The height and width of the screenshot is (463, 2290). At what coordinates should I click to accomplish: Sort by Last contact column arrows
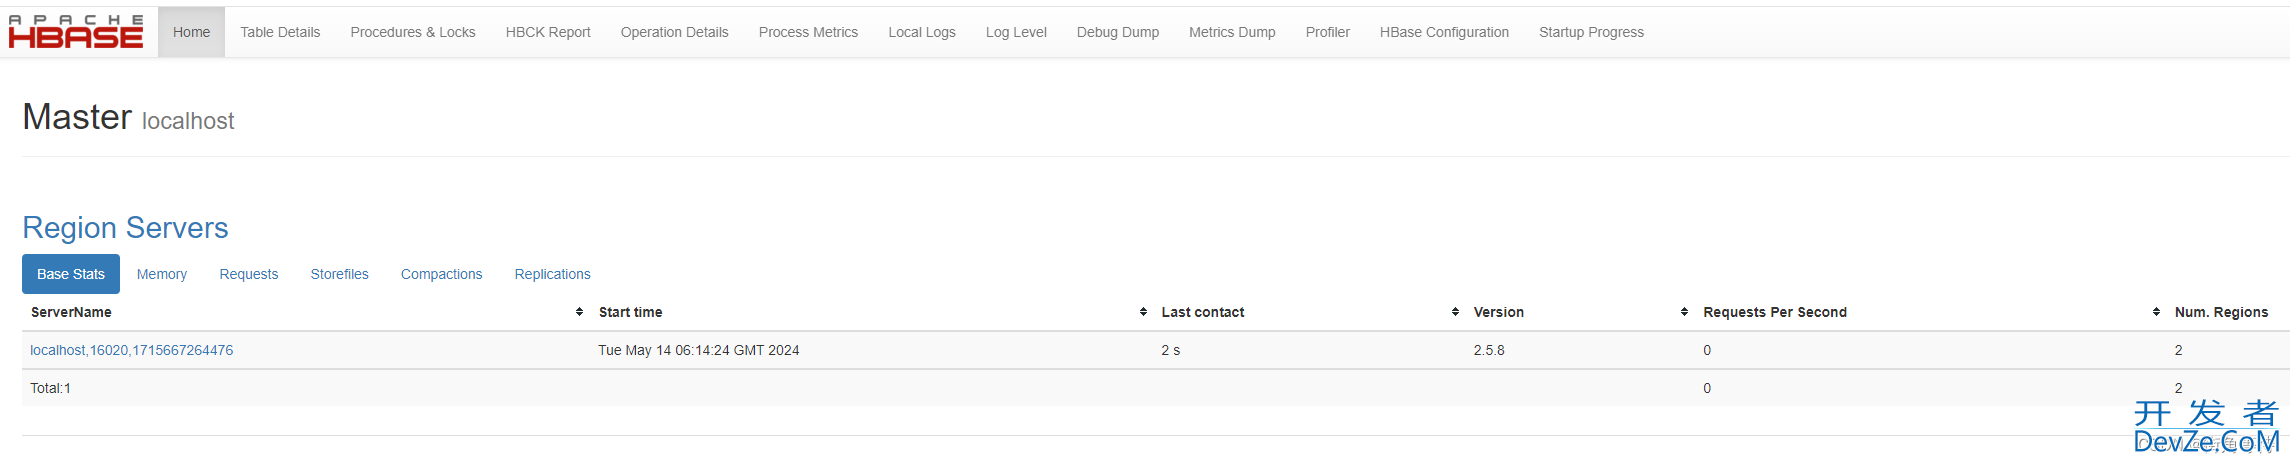[1455, 312]
